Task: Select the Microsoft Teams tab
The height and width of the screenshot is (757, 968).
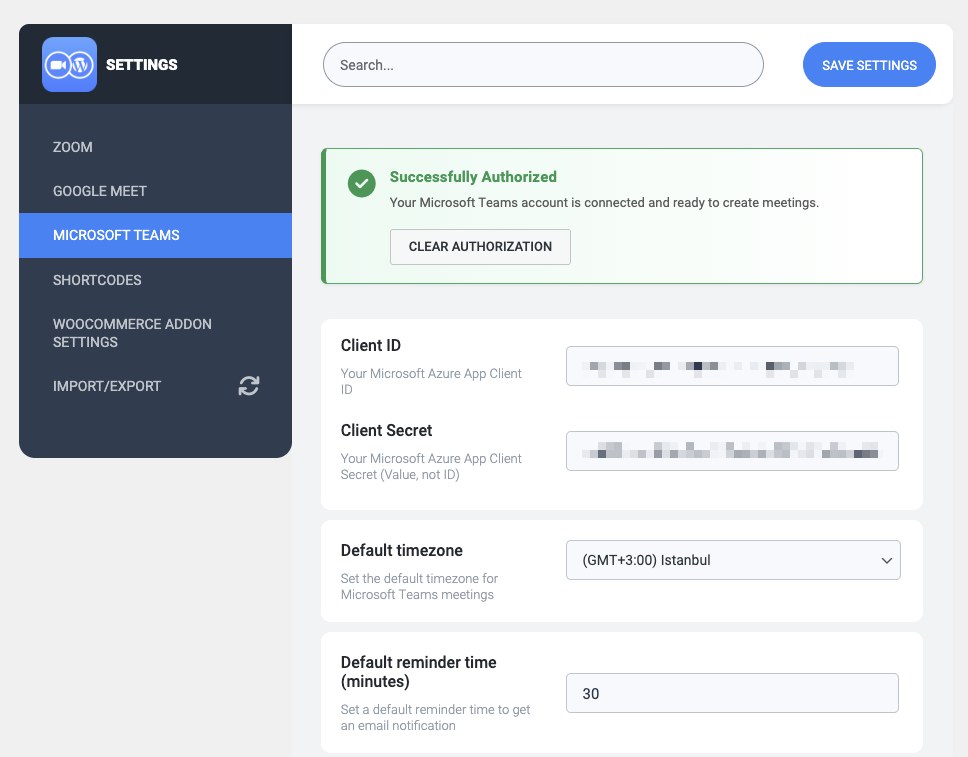Action: point(116,235)
